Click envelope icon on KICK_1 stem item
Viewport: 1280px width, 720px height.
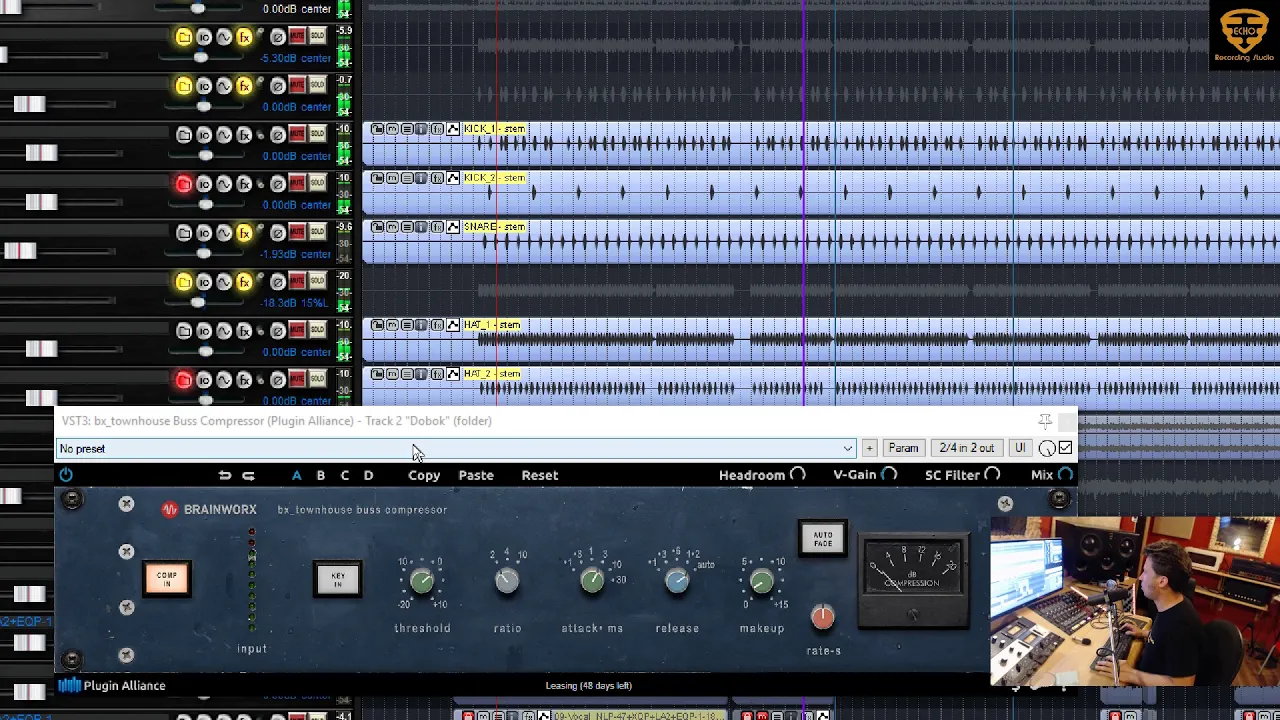(x=453, y=129)
